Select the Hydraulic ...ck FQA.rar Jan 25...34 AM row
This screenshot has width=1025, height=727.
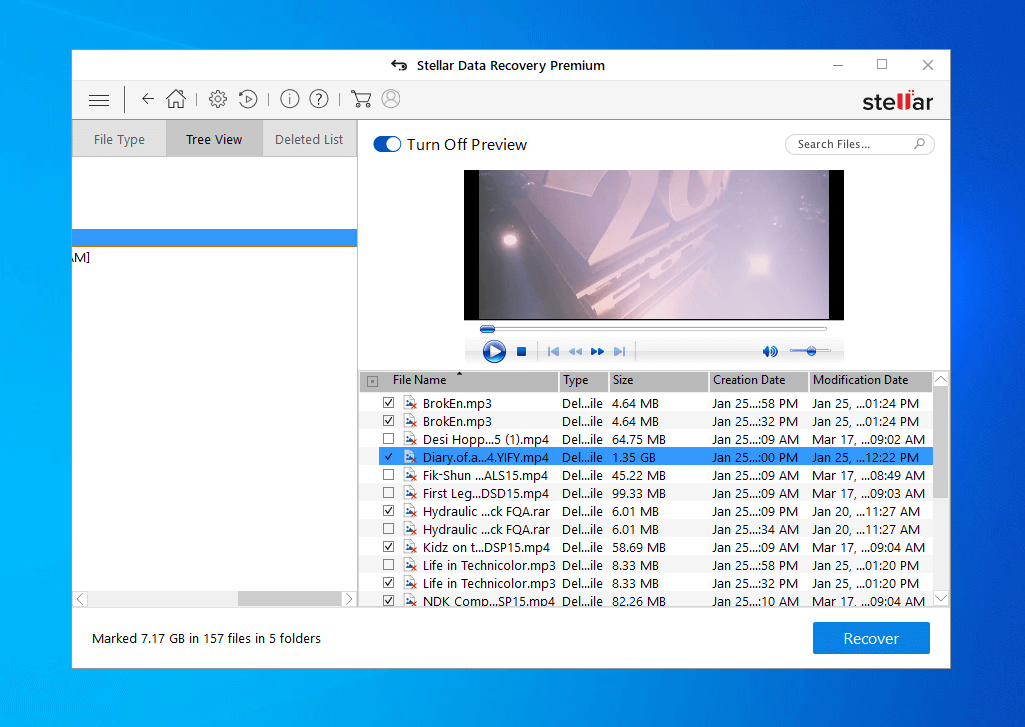pos(656,530)
